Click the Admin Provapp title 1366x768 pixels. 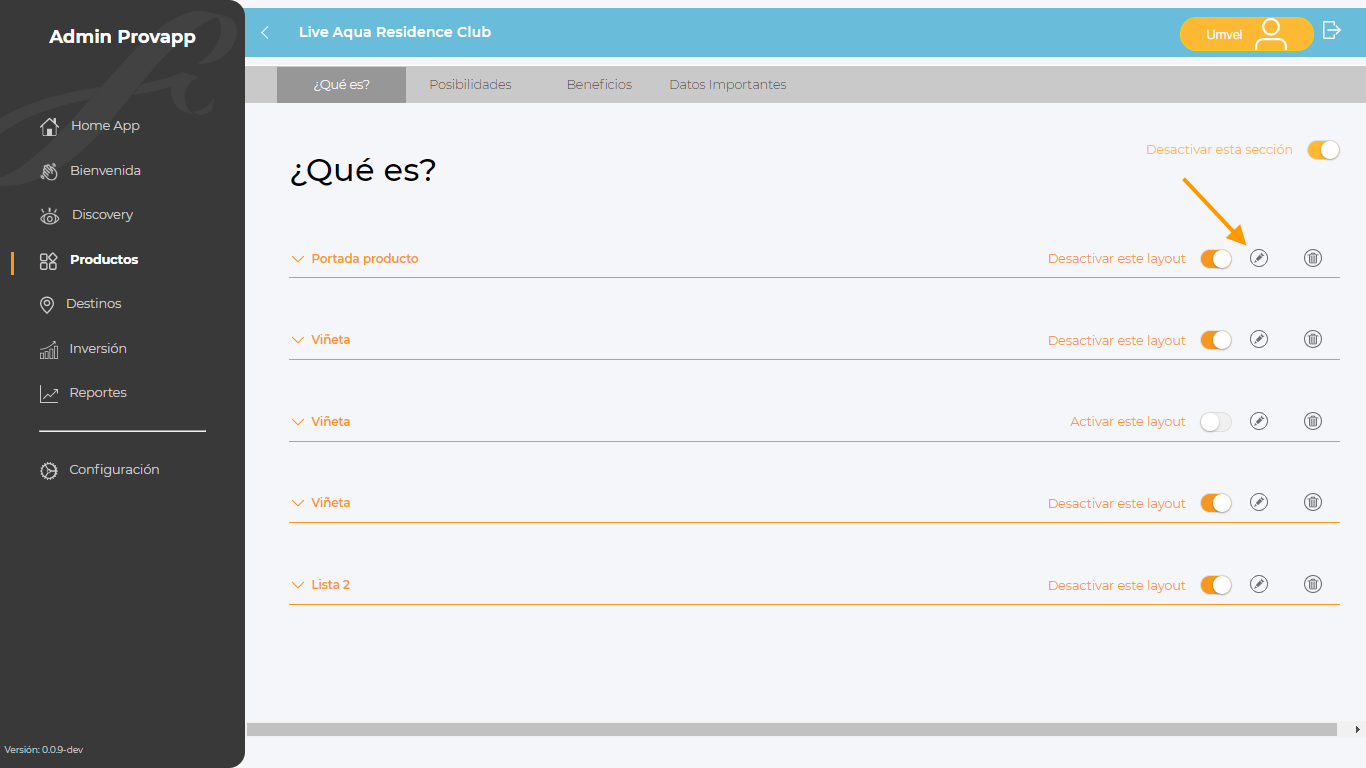point(122,38)
